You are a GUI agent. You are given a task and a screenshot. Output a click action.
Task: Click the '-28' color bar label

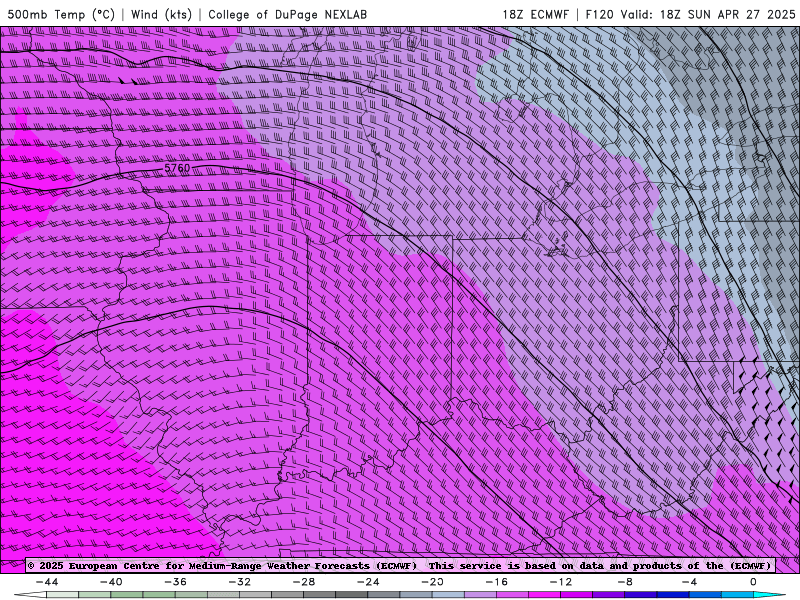[304, 582]
